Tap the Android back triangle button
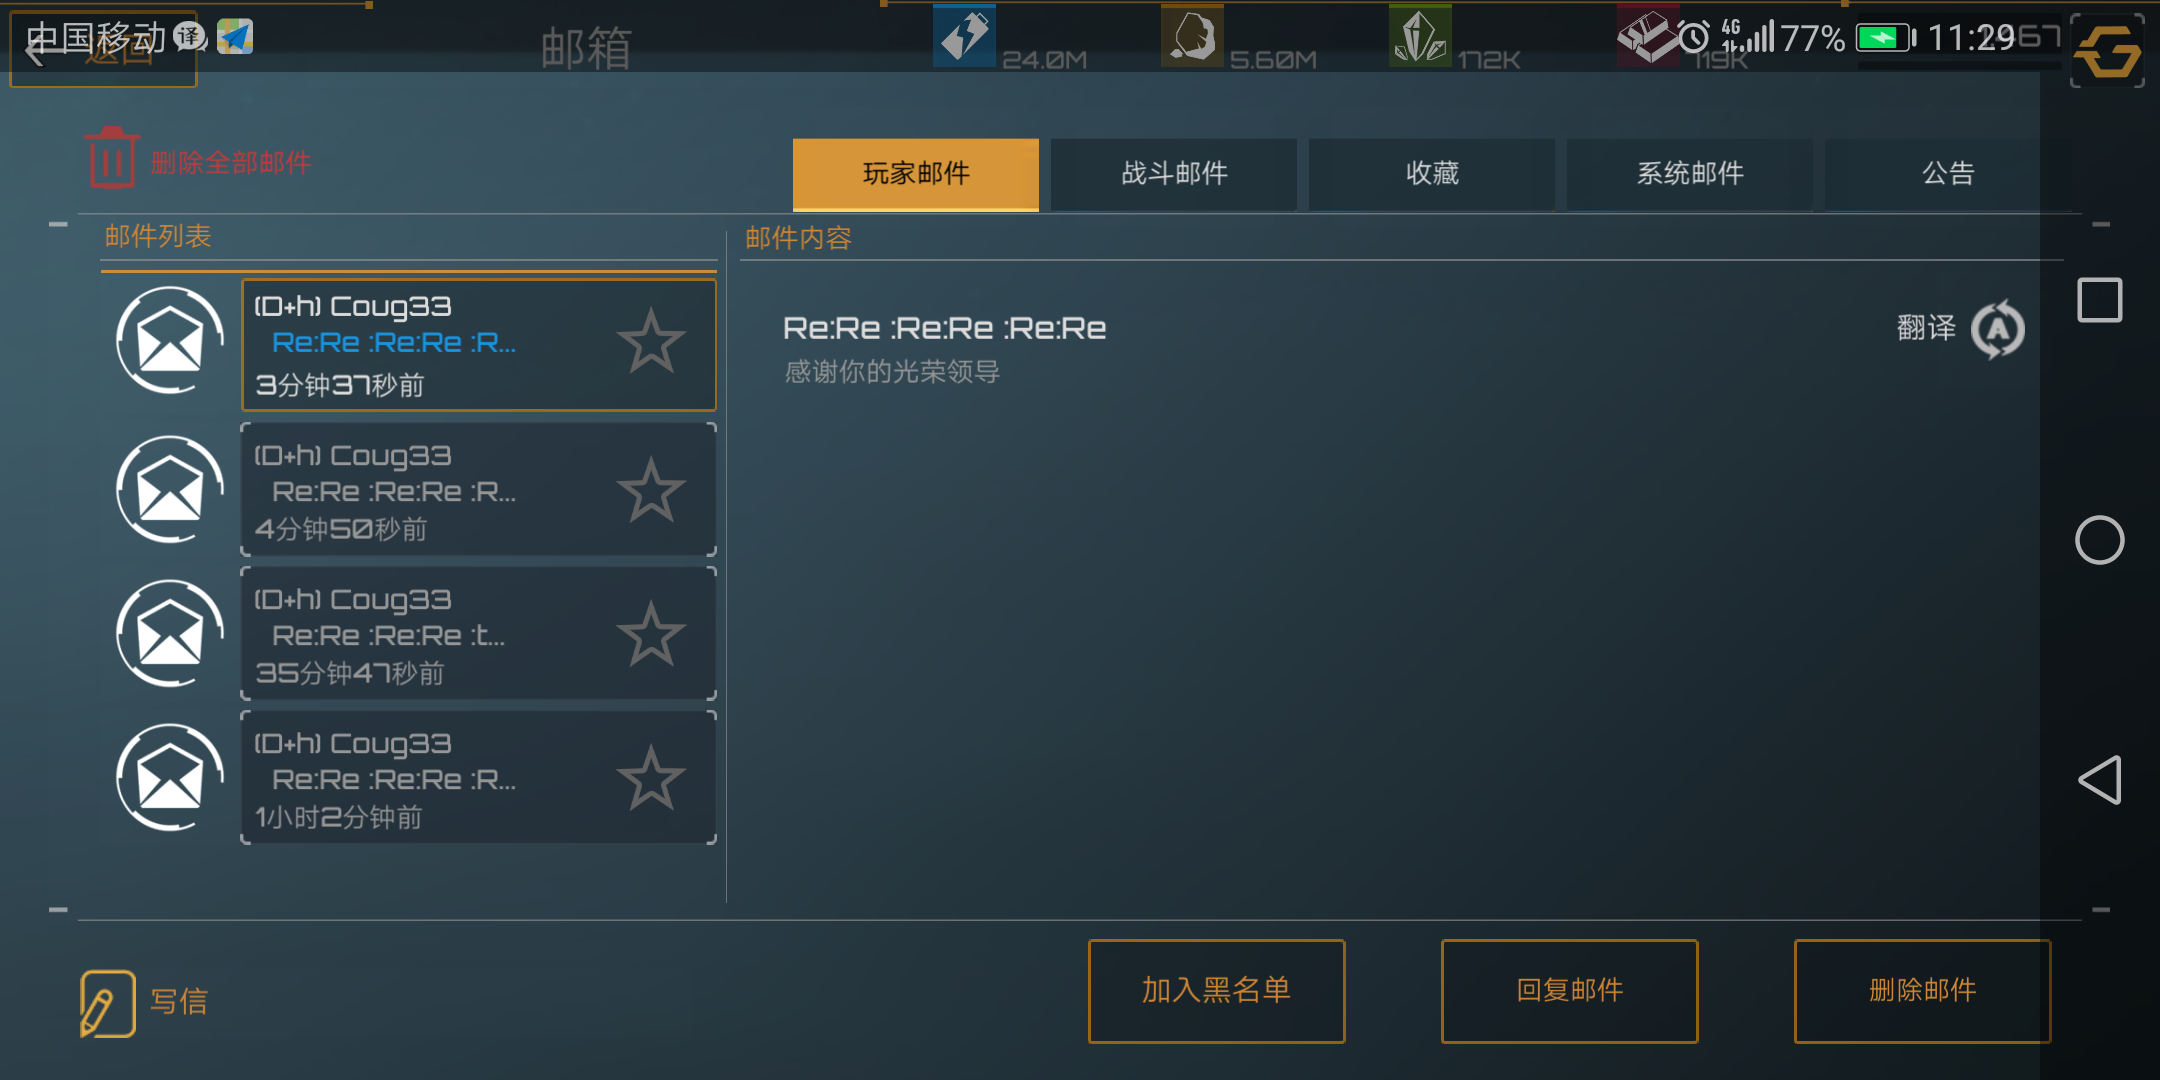The width and height of the screenshot is (2160, 1080). click(x=2099, y=780)
